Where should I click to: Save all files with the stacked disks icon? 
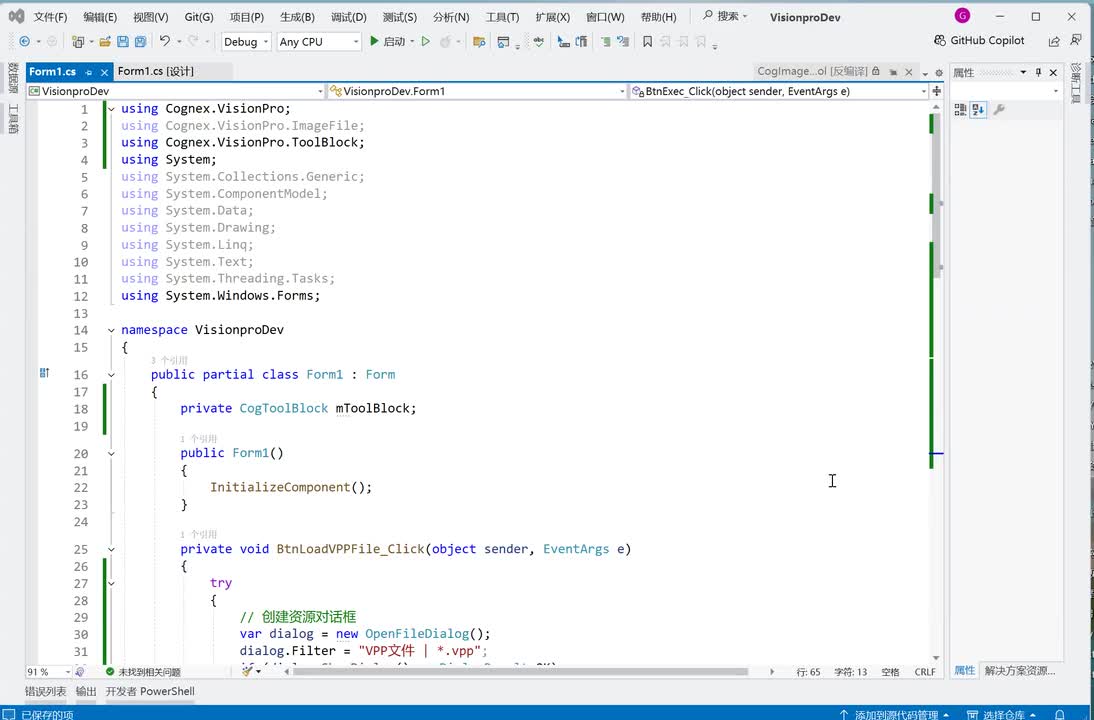pos(140,42)
